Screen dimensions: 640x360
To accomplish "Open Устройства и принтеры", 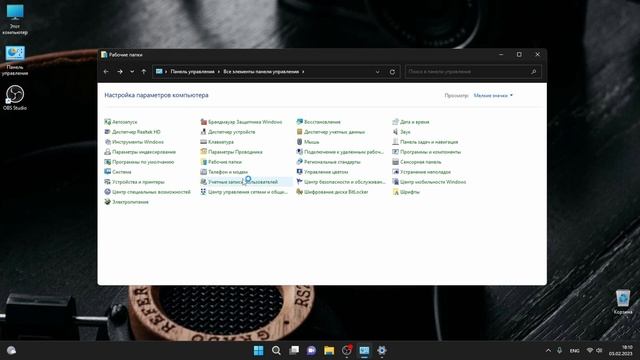I will click(134, 182).
